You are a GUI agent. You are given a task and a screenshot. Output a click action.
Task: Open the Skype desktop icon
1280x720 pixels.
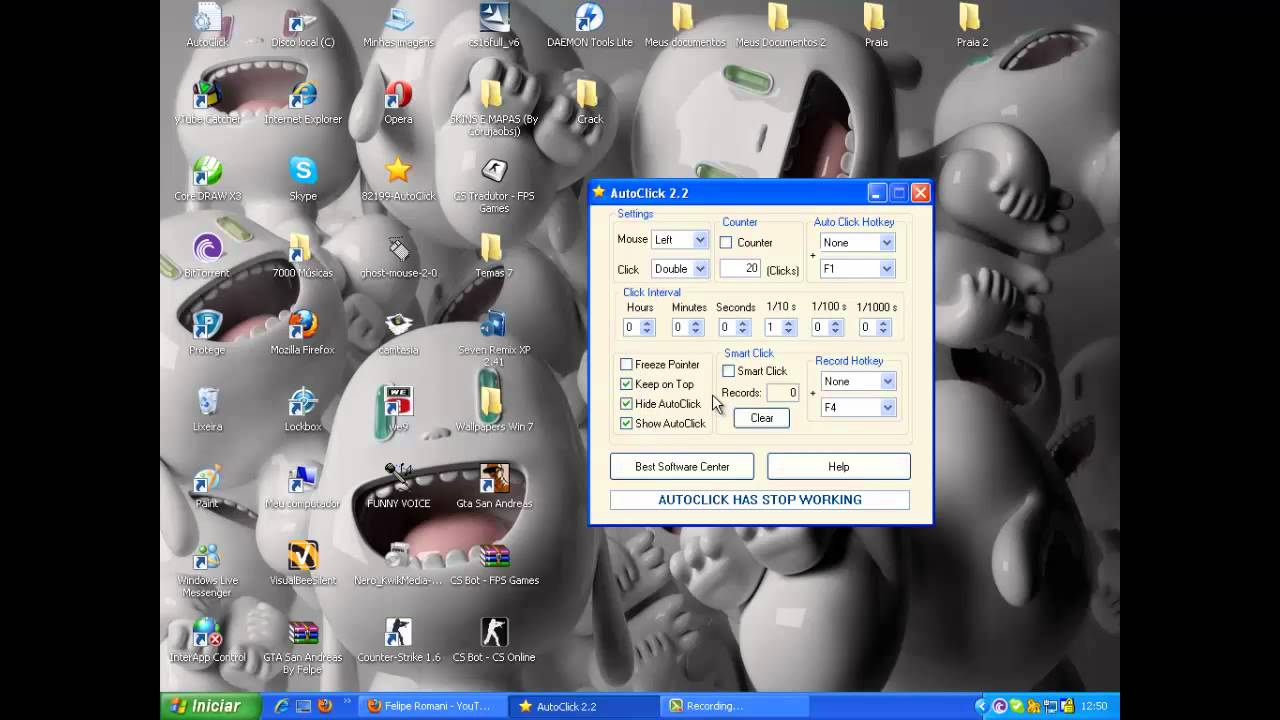pyautogui.click(x=302, y=173)
